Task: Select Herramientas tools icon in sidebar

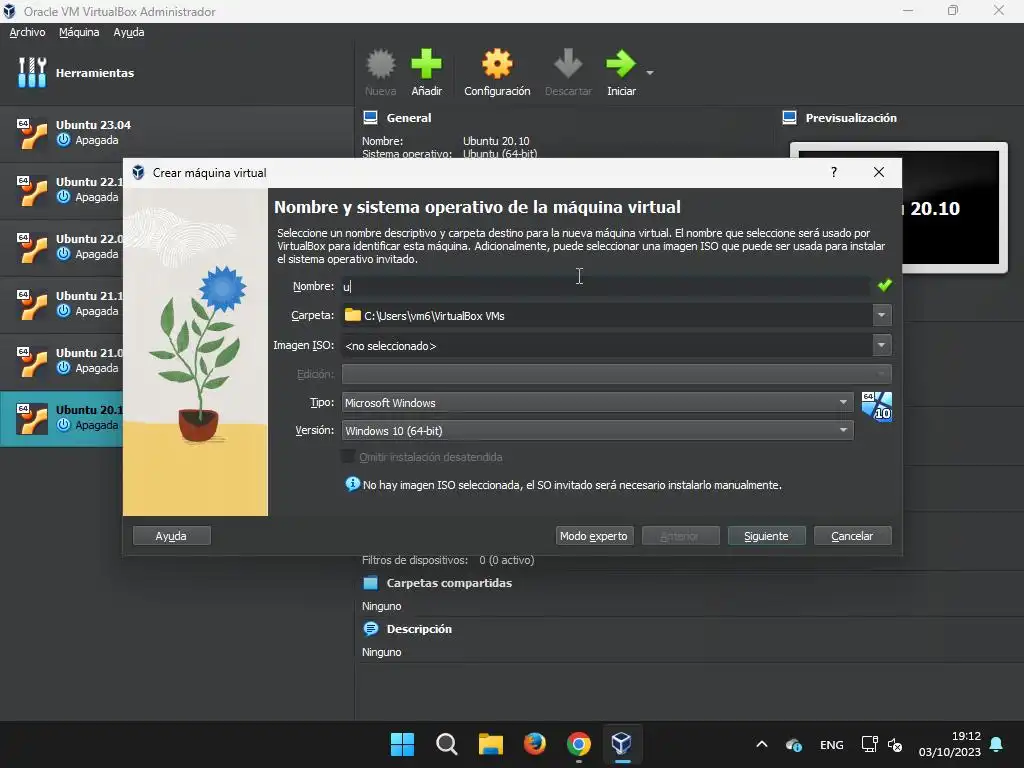Action: pos(32,72)
